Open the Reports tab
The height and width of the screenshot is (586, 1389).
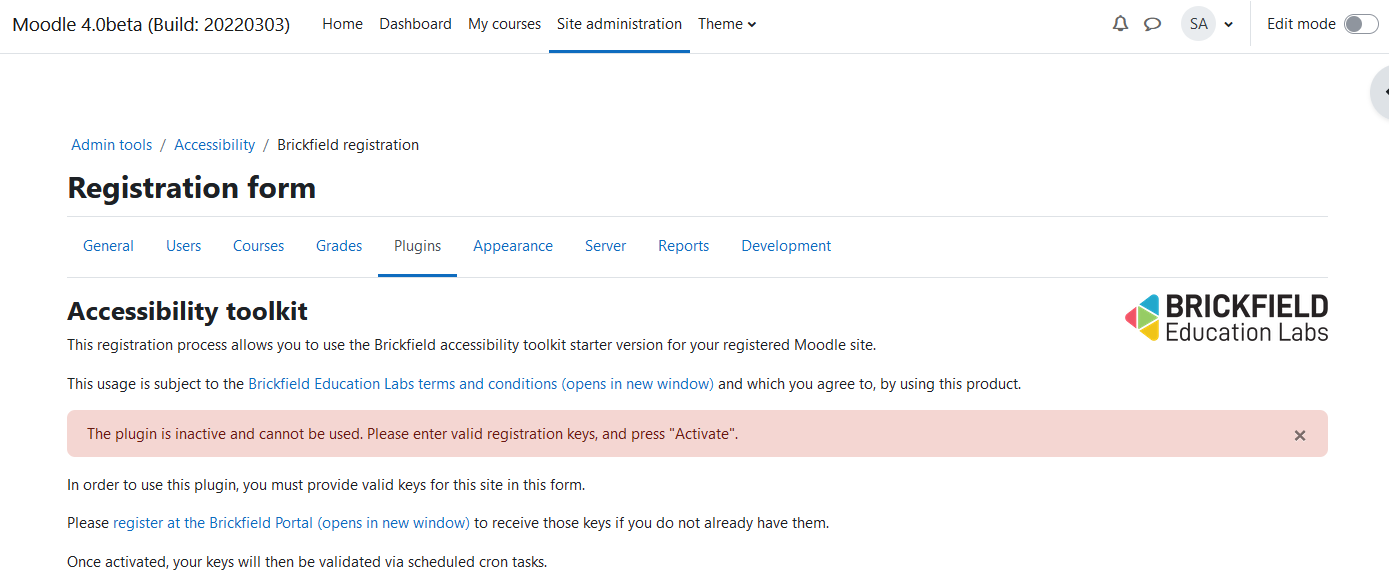point(684,246)
